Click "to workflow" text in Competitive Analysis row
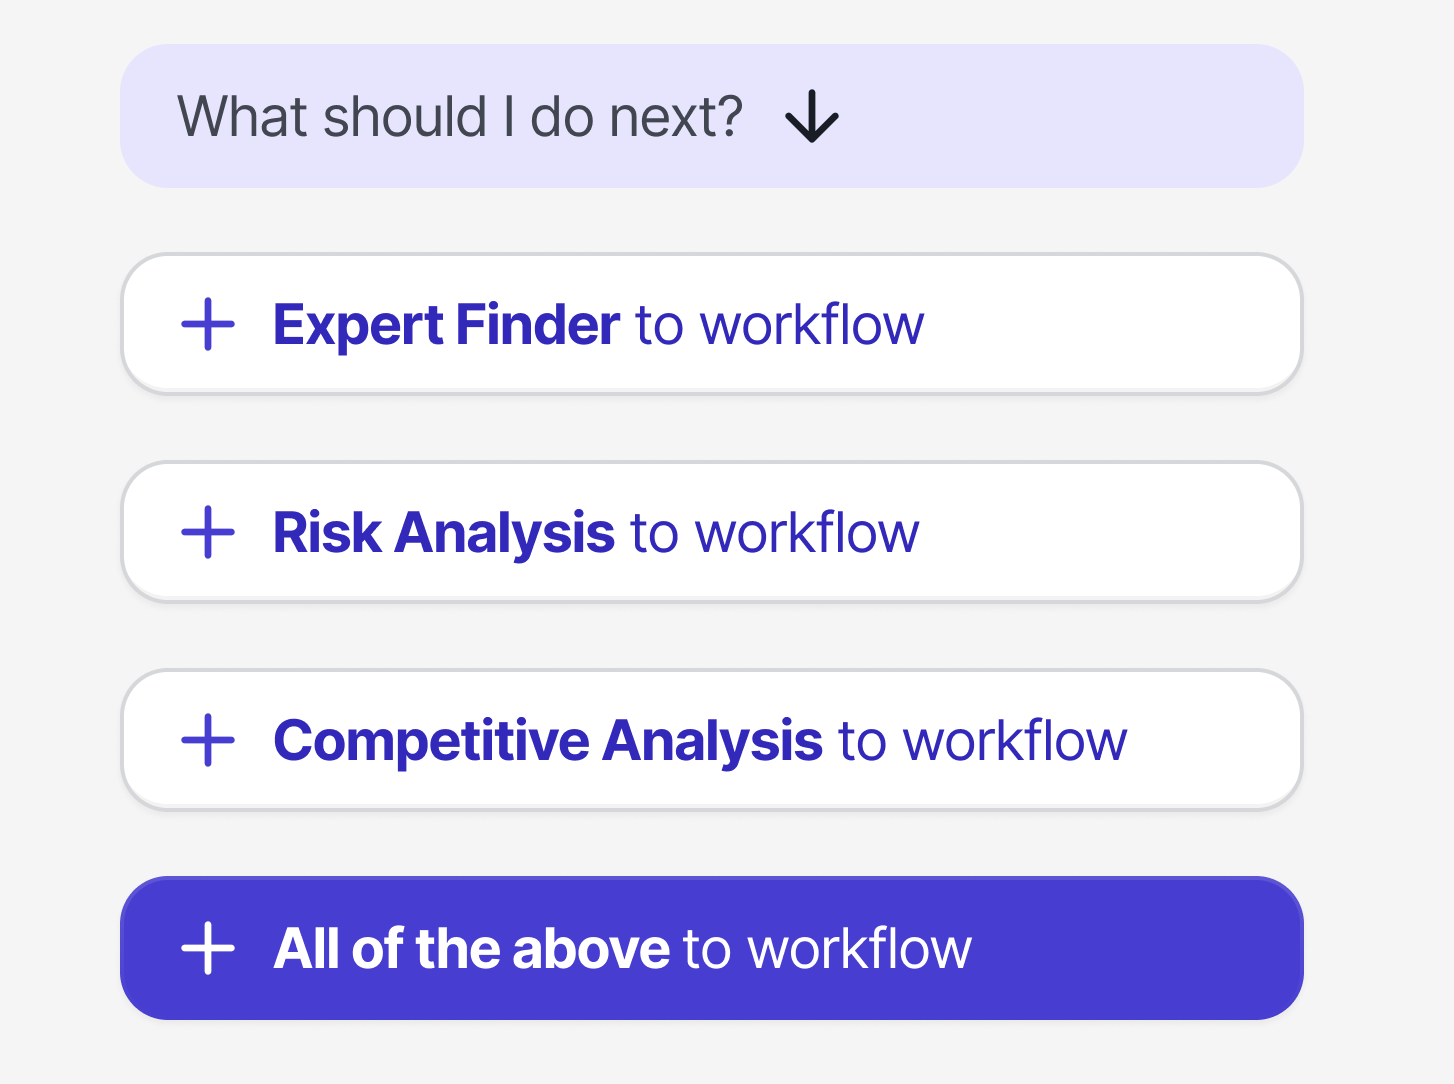This screenshot has height=1084, width=1454. (x=982, y=741)
